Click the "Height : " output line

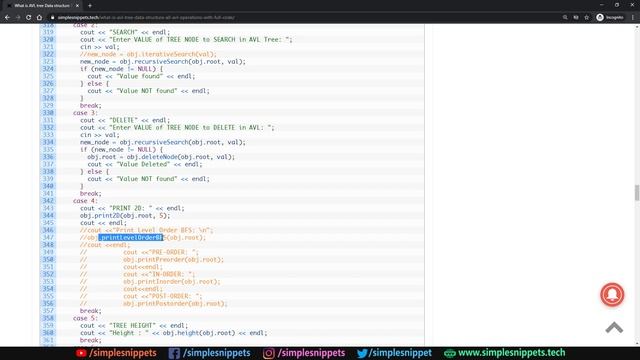click(x=173, y=333)
